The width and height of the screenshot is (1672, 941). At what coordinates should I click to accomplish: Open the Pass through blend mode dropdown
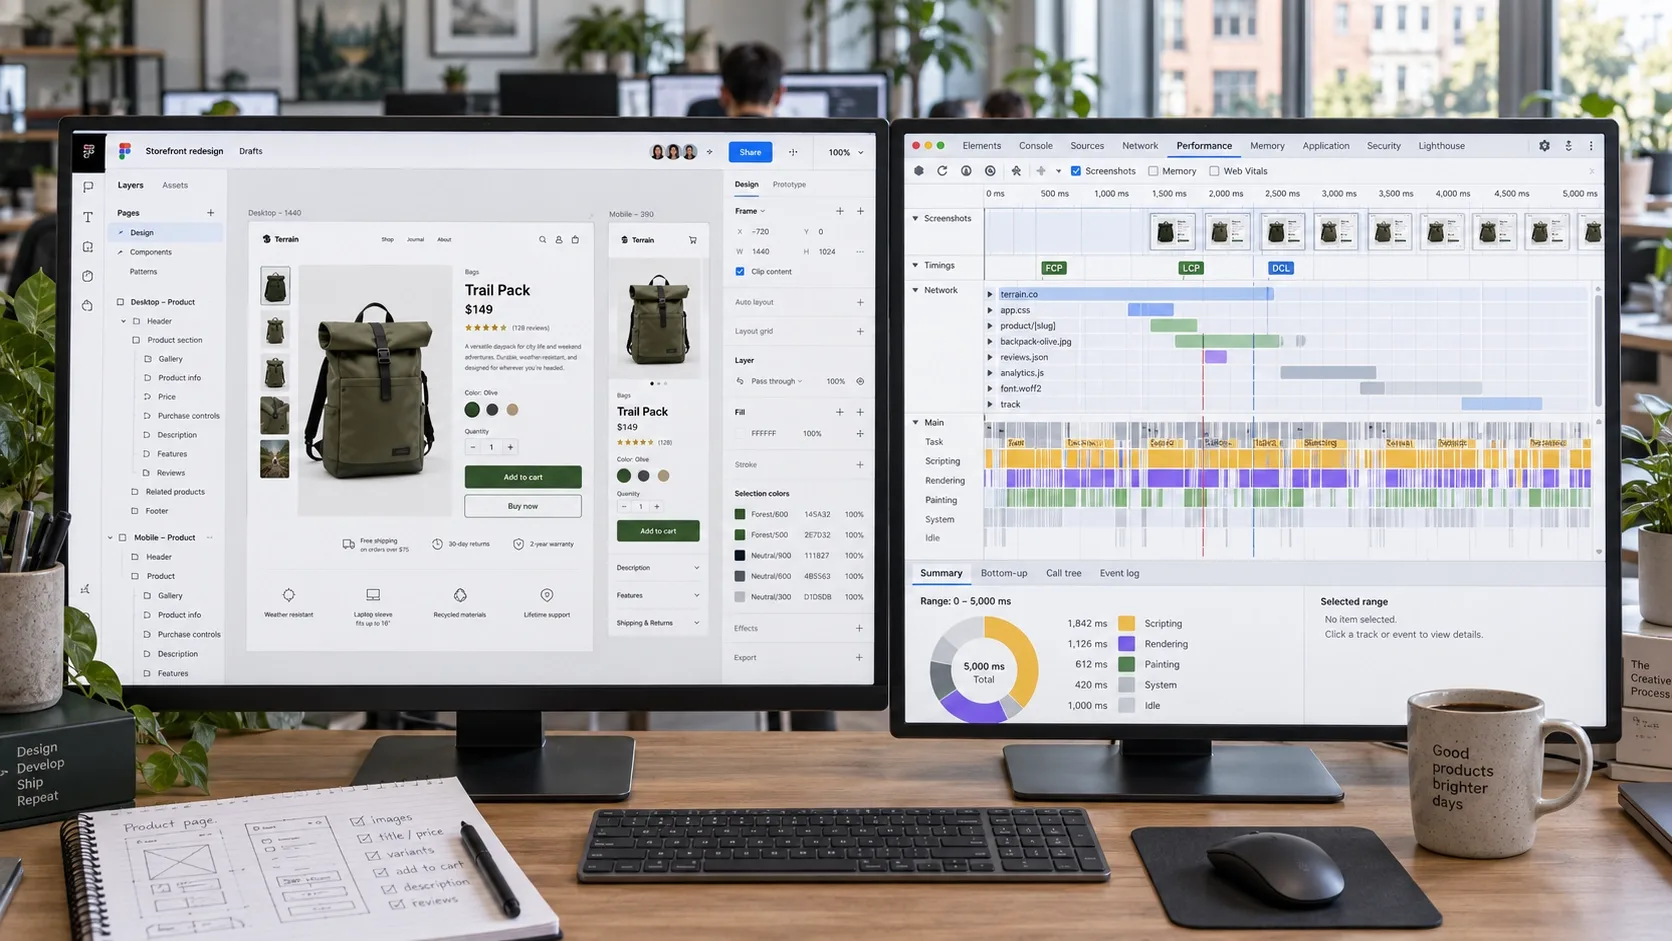pos(777,381)
